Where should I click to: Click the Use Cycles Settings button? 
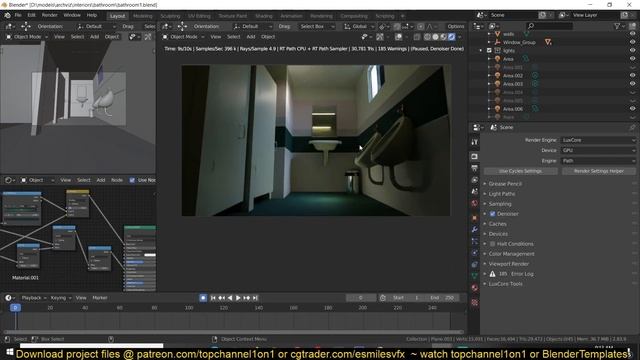(x=520, y=171)
